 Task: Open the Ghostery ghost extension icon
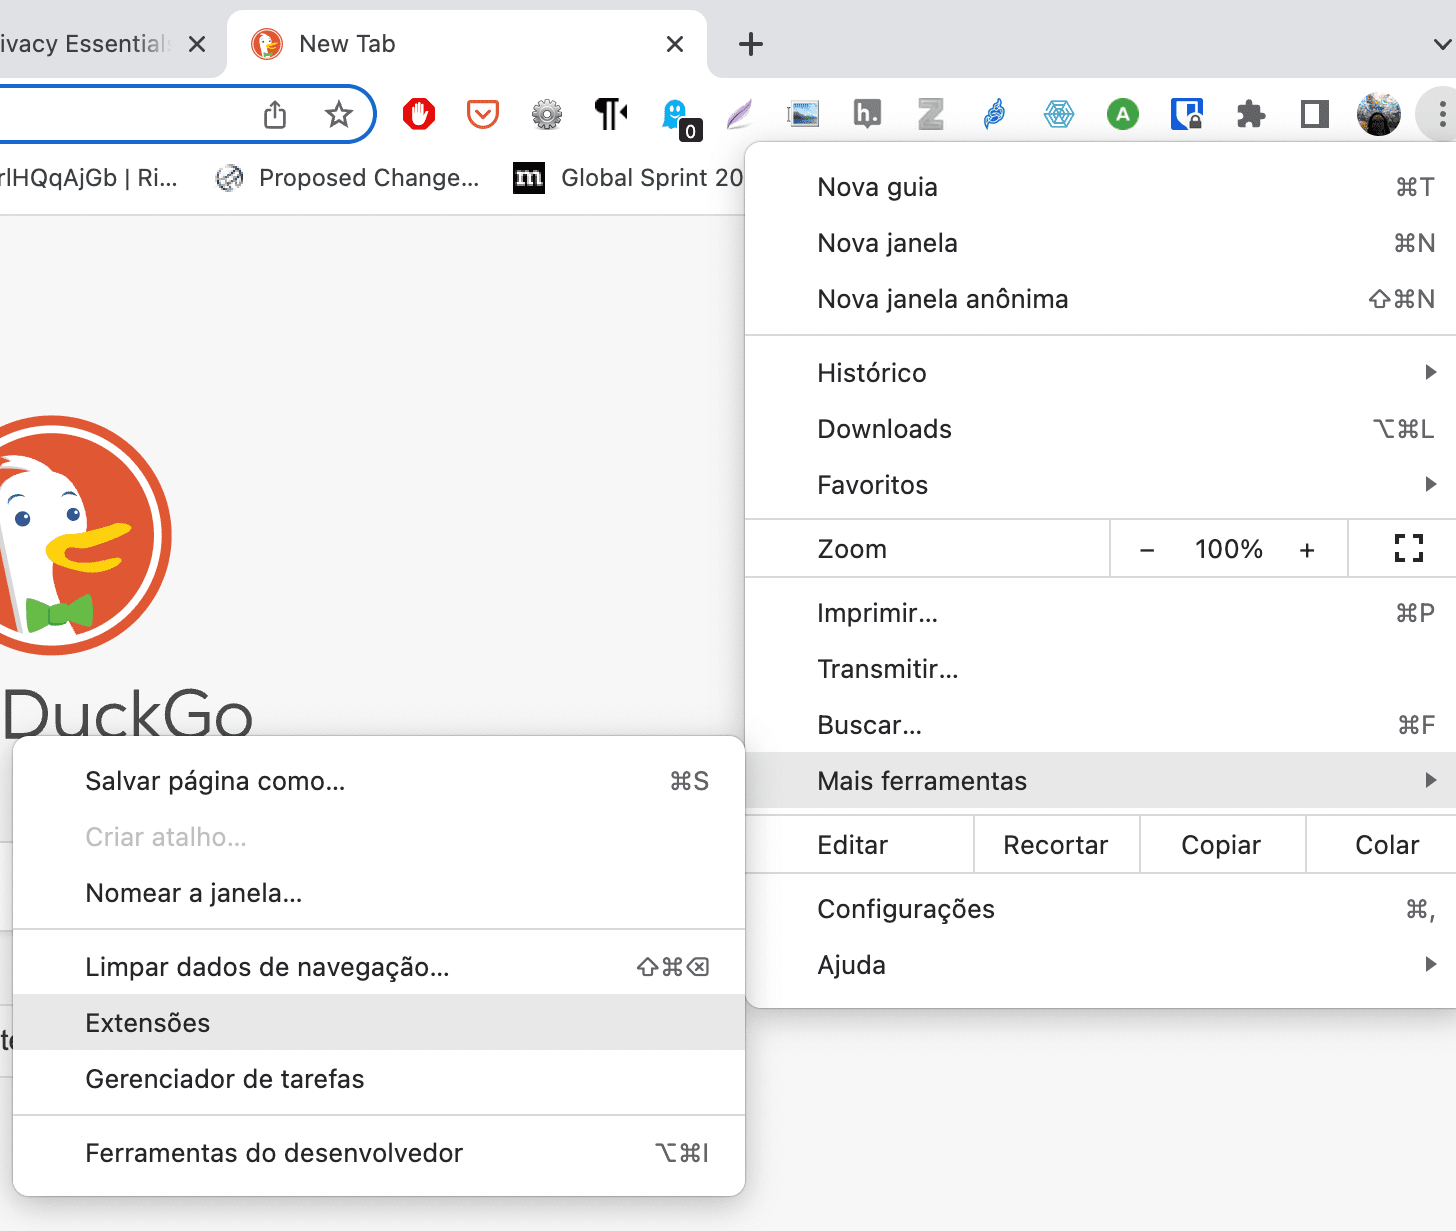(680, 118)
